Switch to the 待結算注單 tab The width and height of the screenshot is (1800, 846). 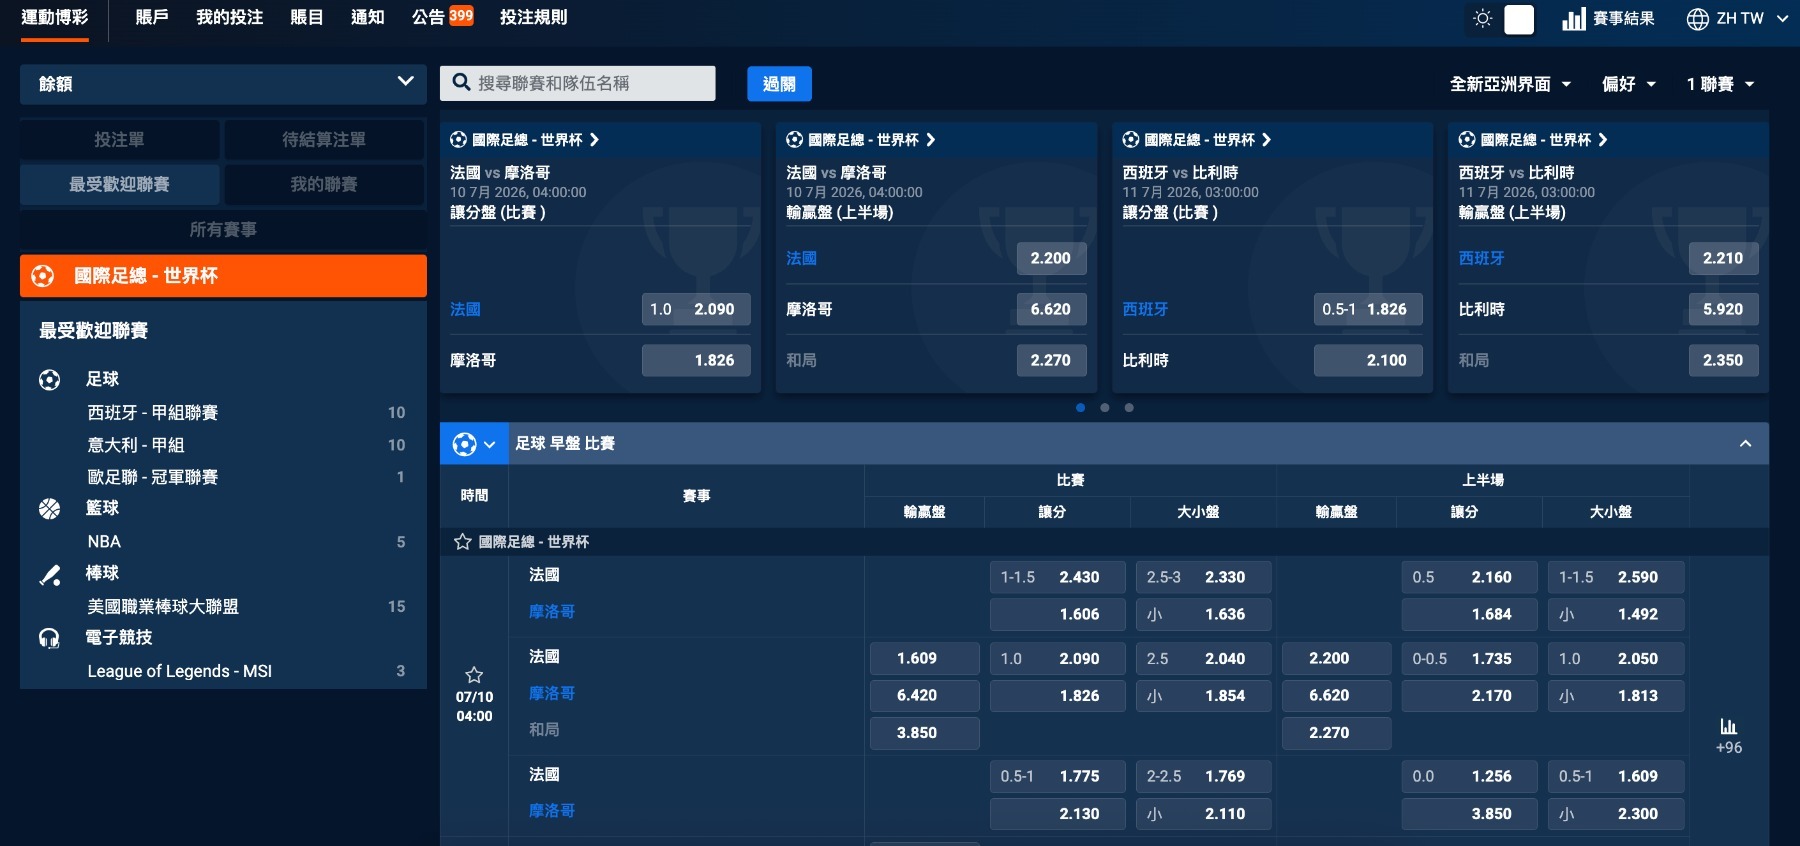324,139
